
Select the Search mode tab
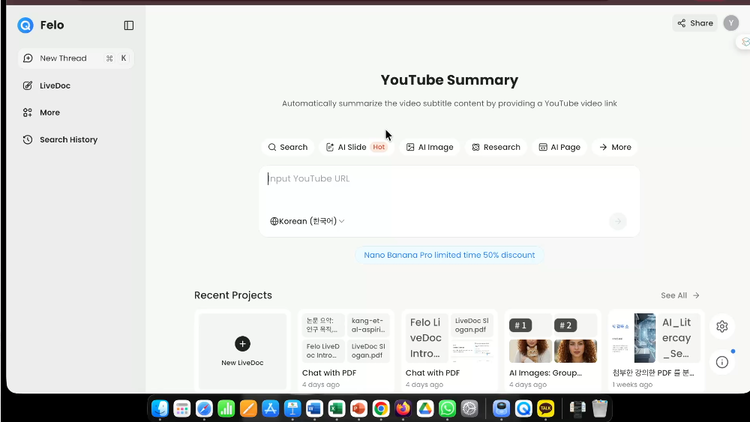pyautogui.click(x=287, y=147)
